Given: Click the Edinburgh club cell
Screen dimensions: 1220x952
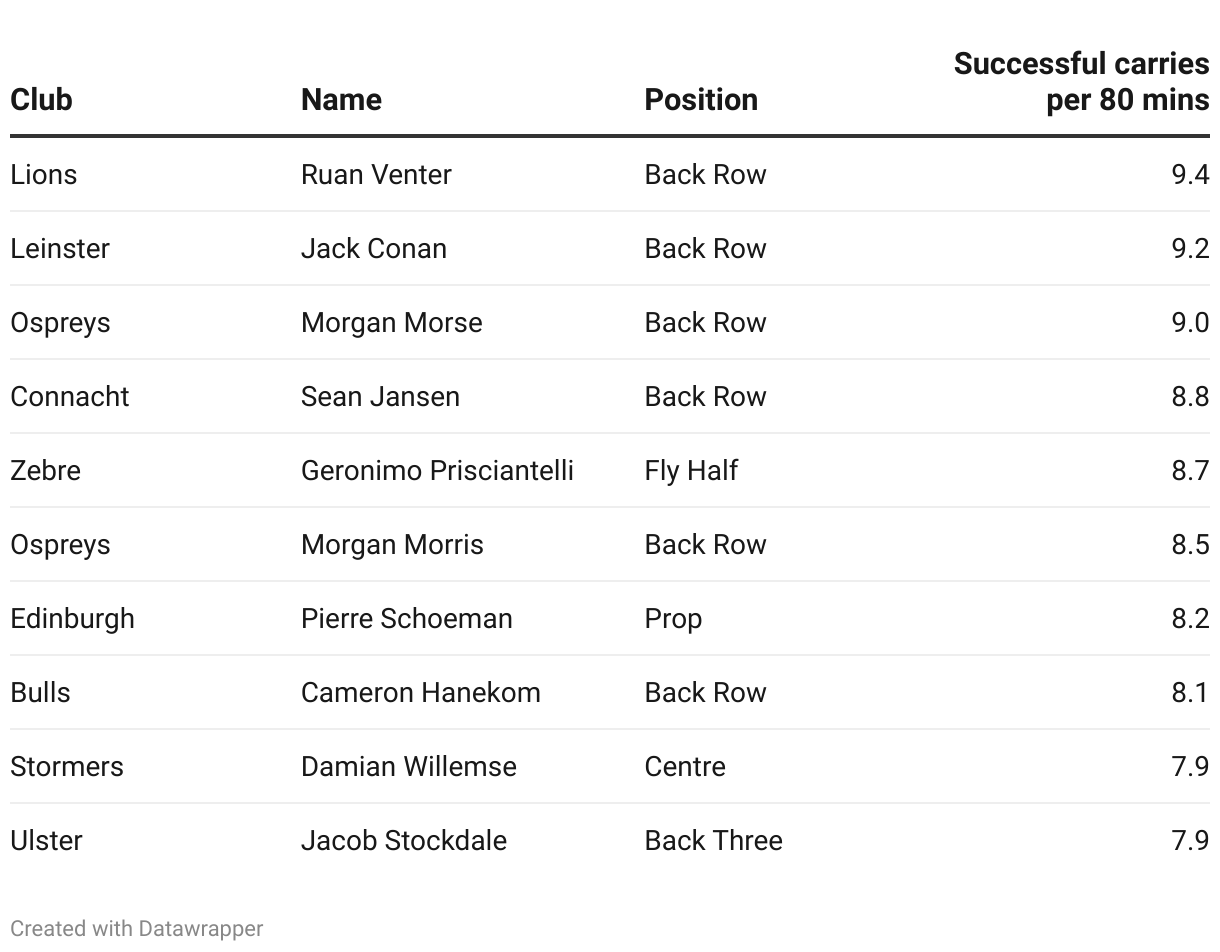Looking at the screenshot, I should 72,619.
